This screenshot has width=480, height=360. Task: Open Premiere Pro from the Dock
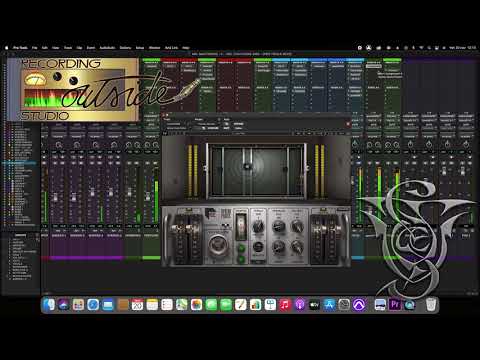(395, 305)
